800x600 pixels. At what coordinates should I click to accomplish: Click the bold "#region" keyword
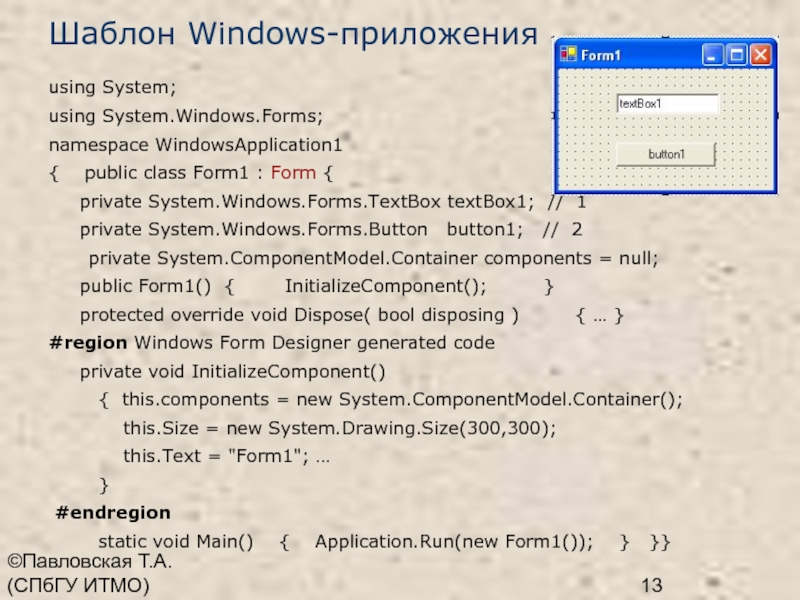[88, 343]
